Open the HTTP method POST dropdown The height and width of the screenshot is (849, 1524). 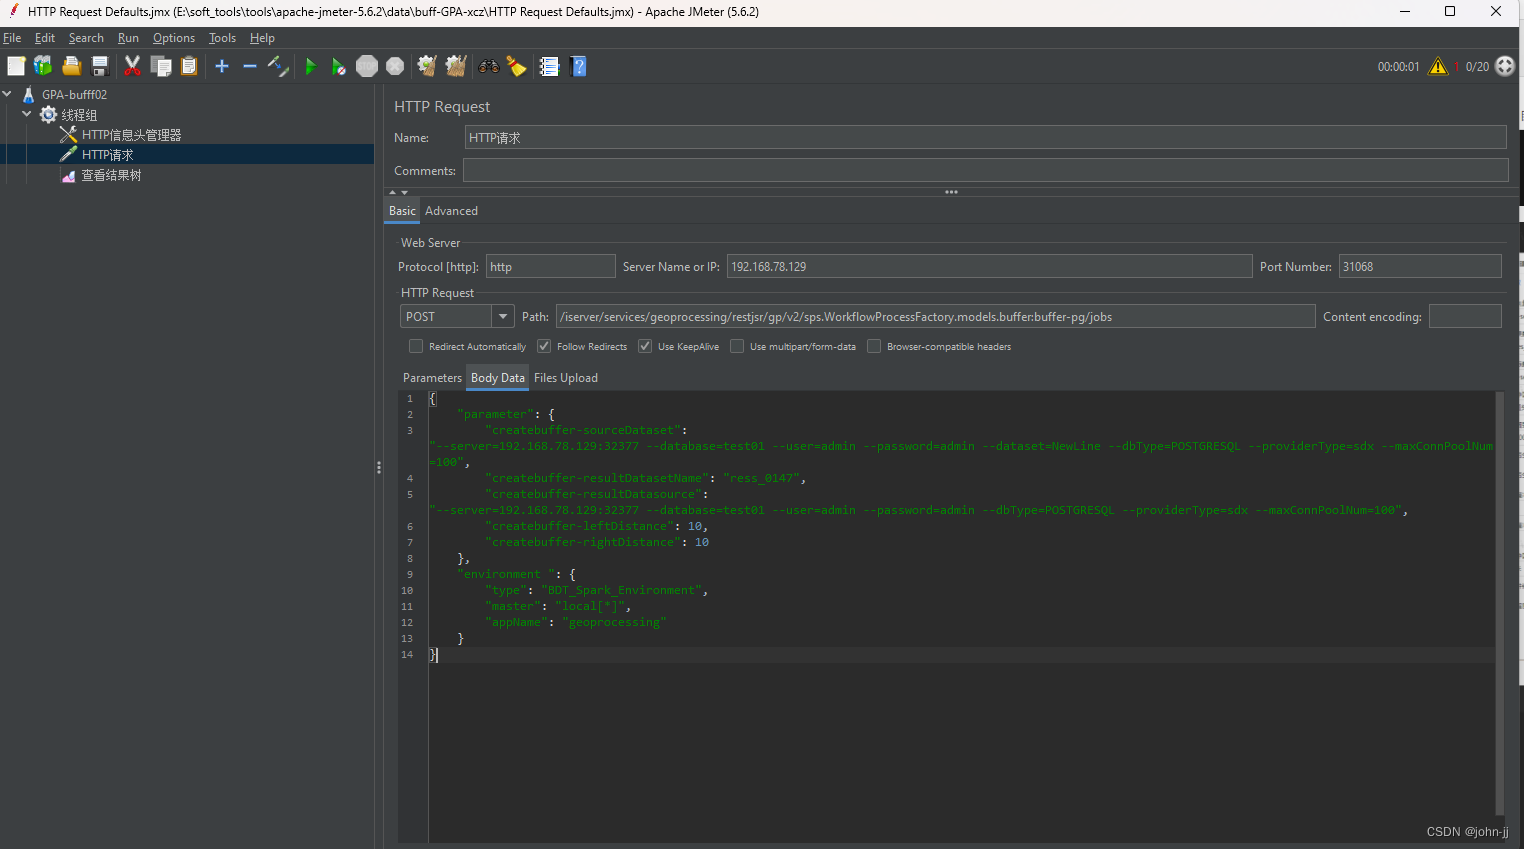click(503, 316)
